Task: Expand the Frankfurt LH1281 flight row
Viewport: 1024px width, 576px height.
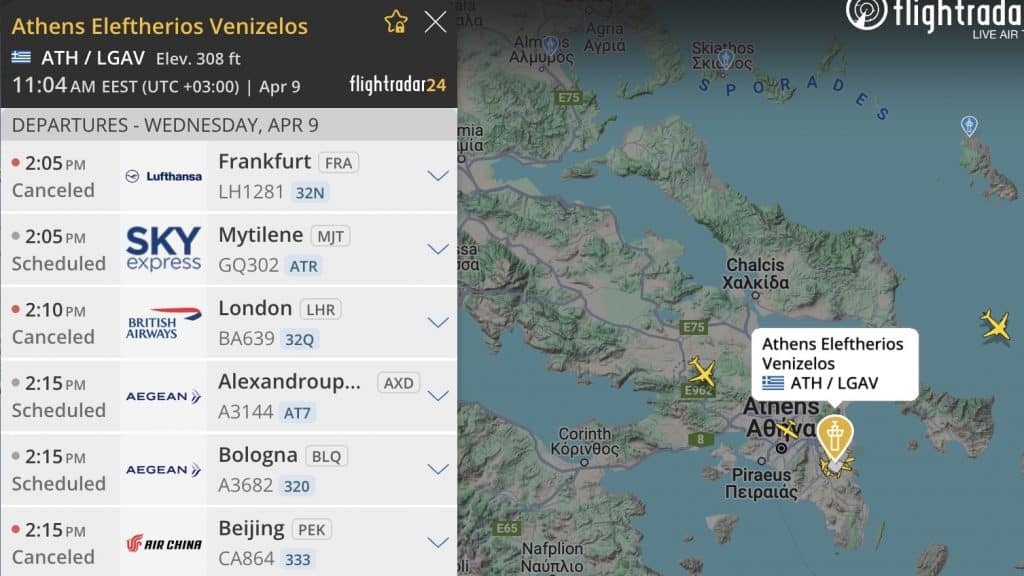Action: (229, 176)
